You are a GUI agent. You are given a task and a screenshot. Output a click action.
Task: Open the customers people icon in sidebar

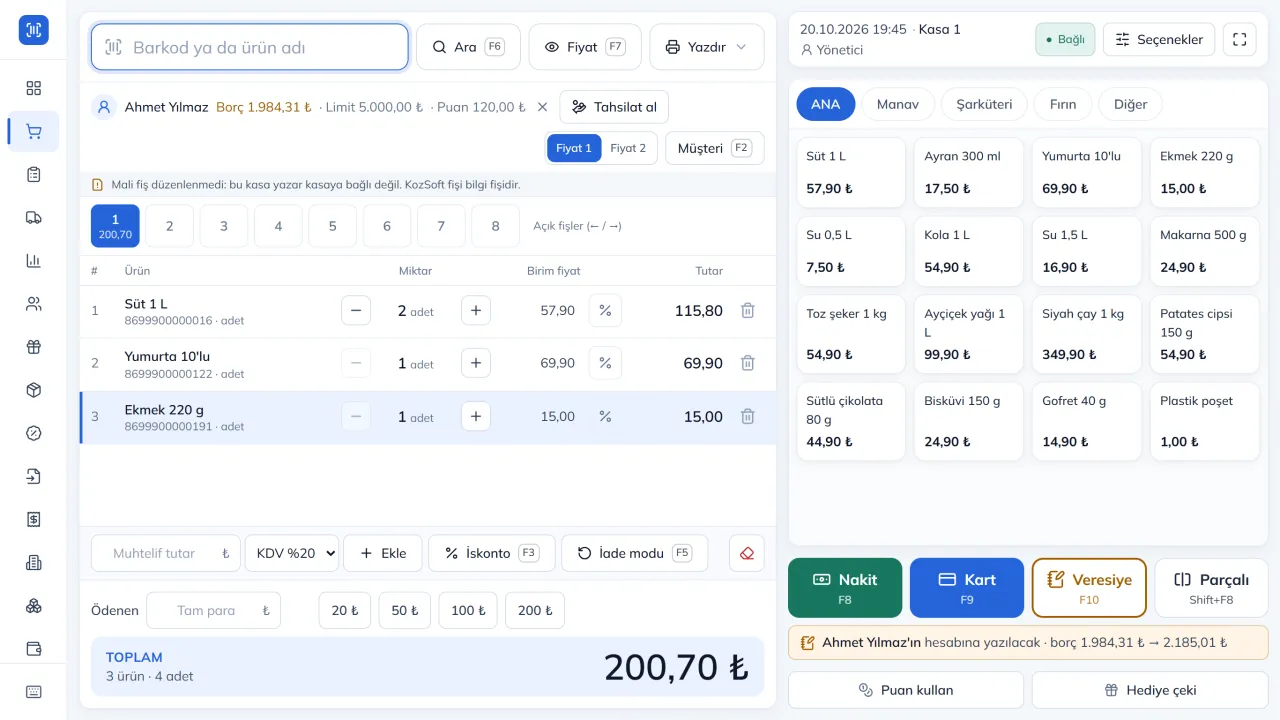34,304
